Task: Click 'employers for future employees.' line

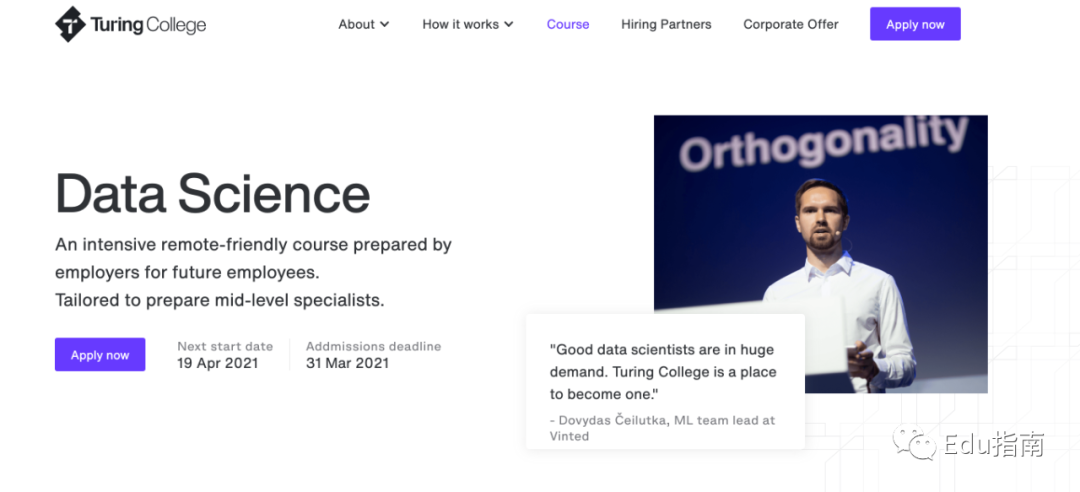Action: point(187,273)
